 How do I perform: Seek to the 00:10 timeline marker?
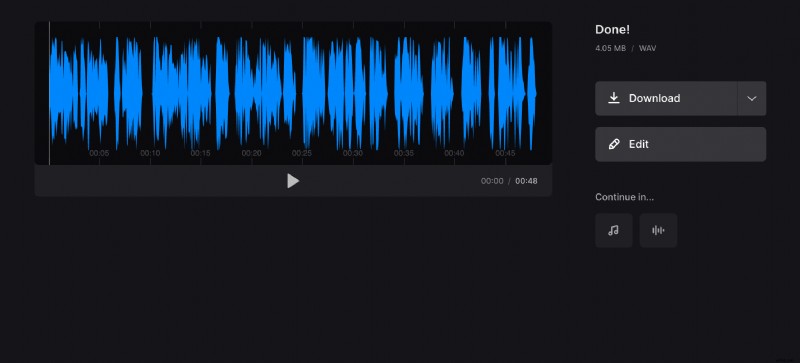tap(150, 153)
